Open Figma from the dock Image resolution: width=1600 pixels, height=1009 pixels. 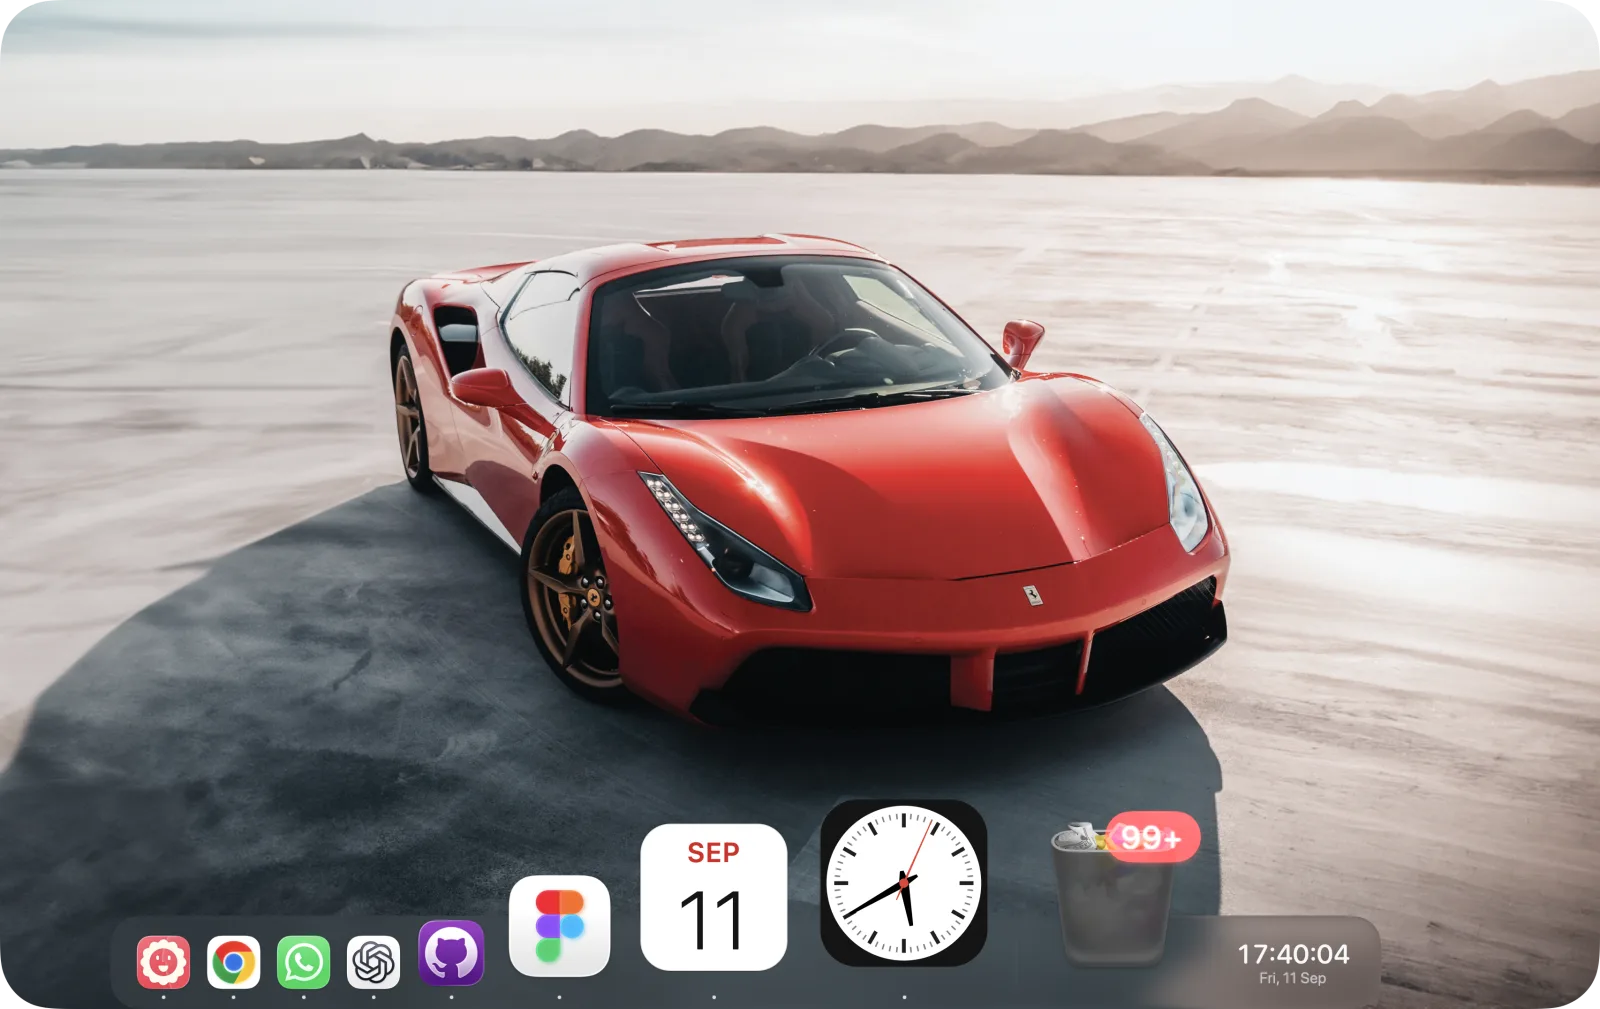pyautogui.click(x=559, y=926)
